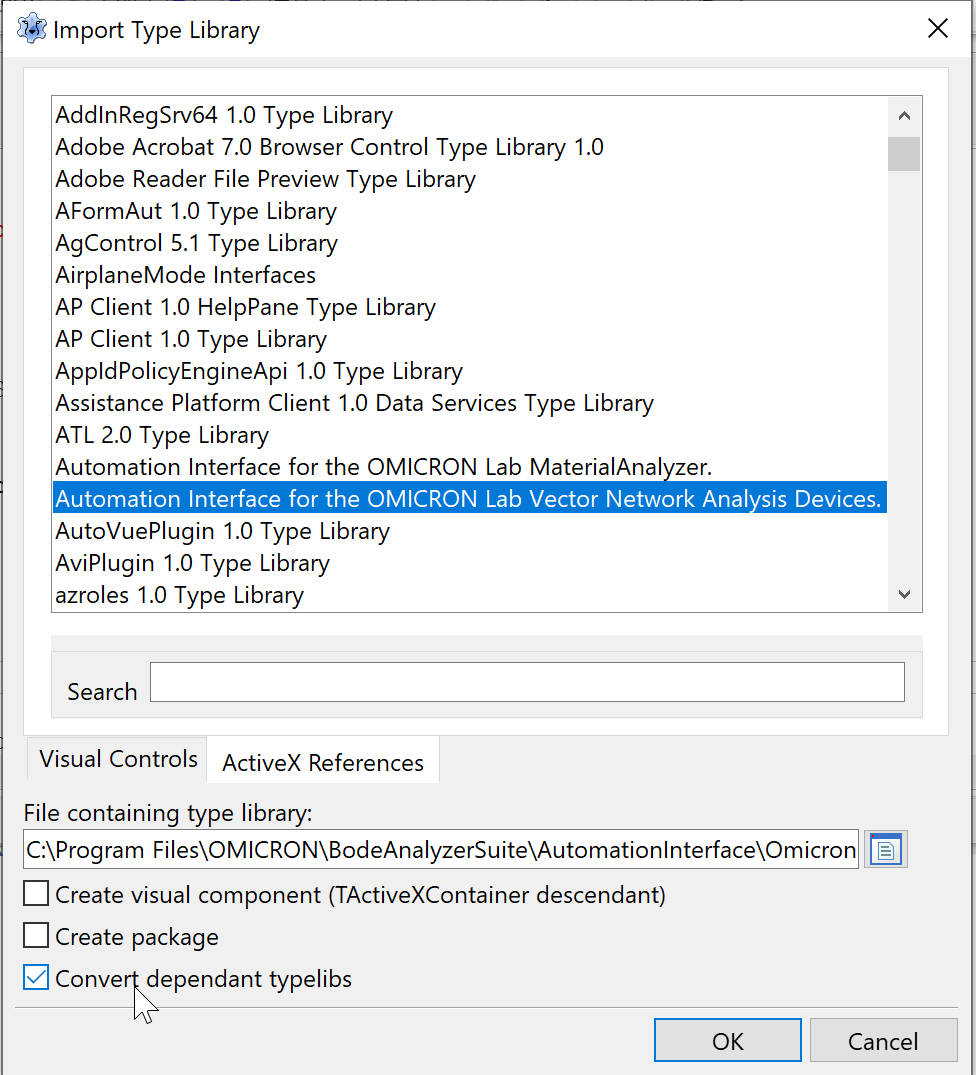This screenshot has height=1075, width=976.
Task: Choose AppIdPolicyEngineApi 1.0 Type Library
Action: (470, 371)
